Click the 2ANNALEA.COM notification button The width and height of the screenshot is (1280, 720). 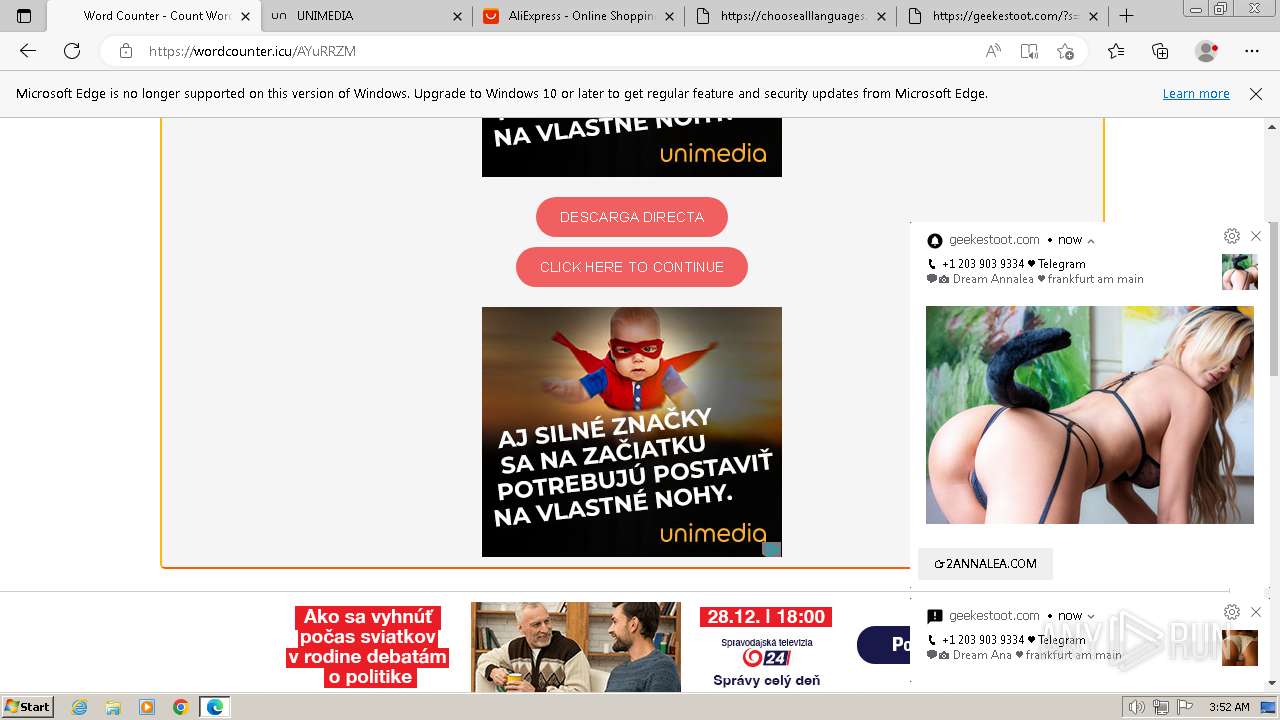[985, 564]
